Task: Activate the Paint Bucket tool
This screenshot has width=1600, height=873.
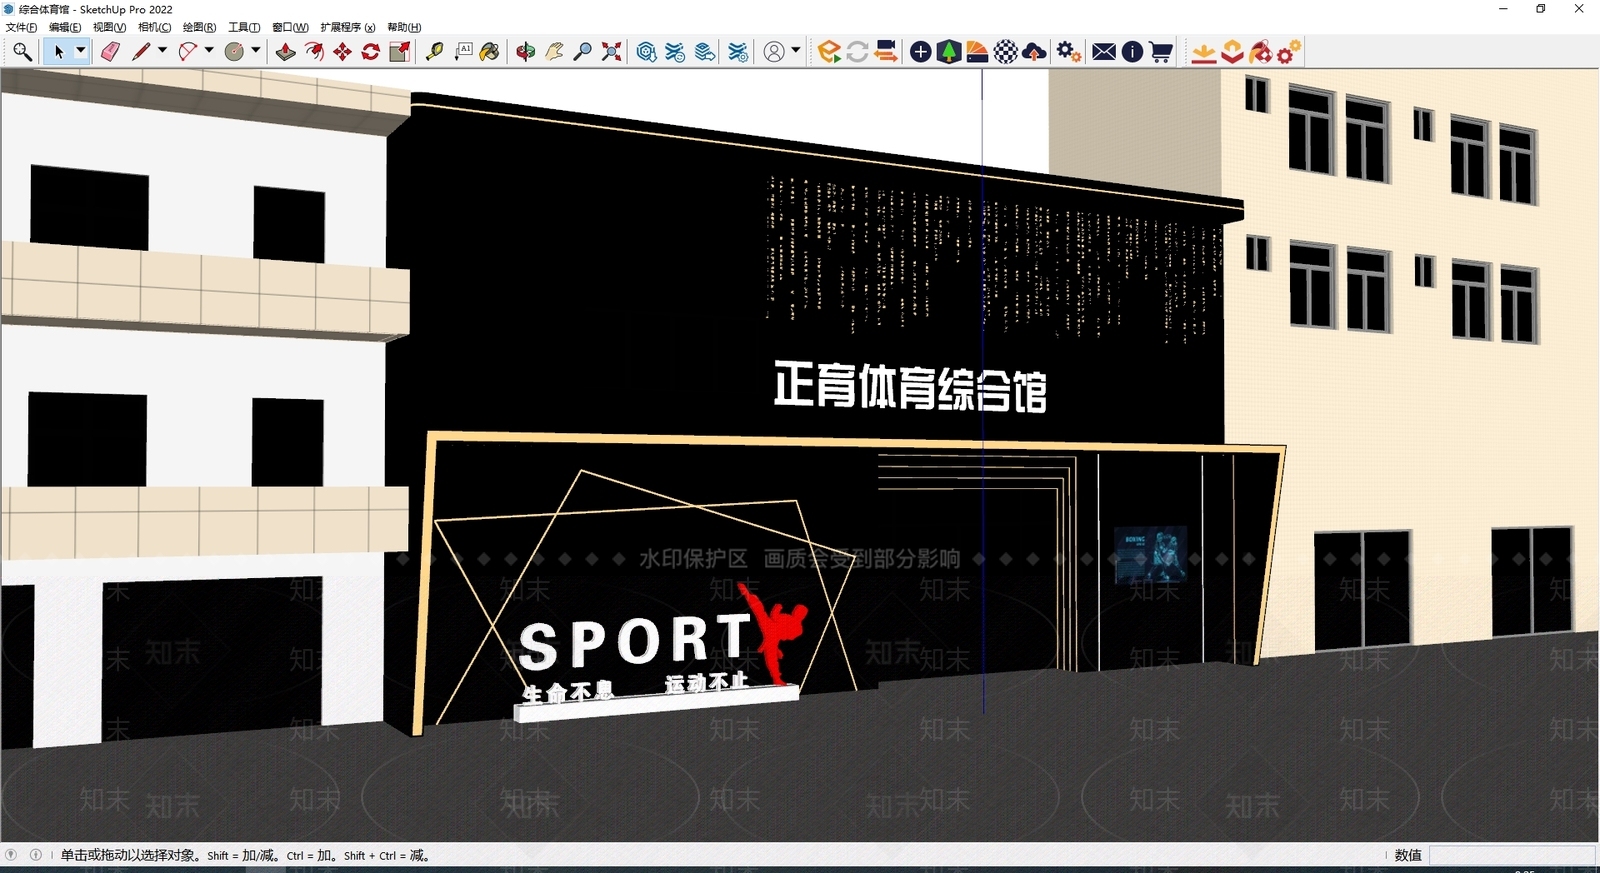Action: 490,51
